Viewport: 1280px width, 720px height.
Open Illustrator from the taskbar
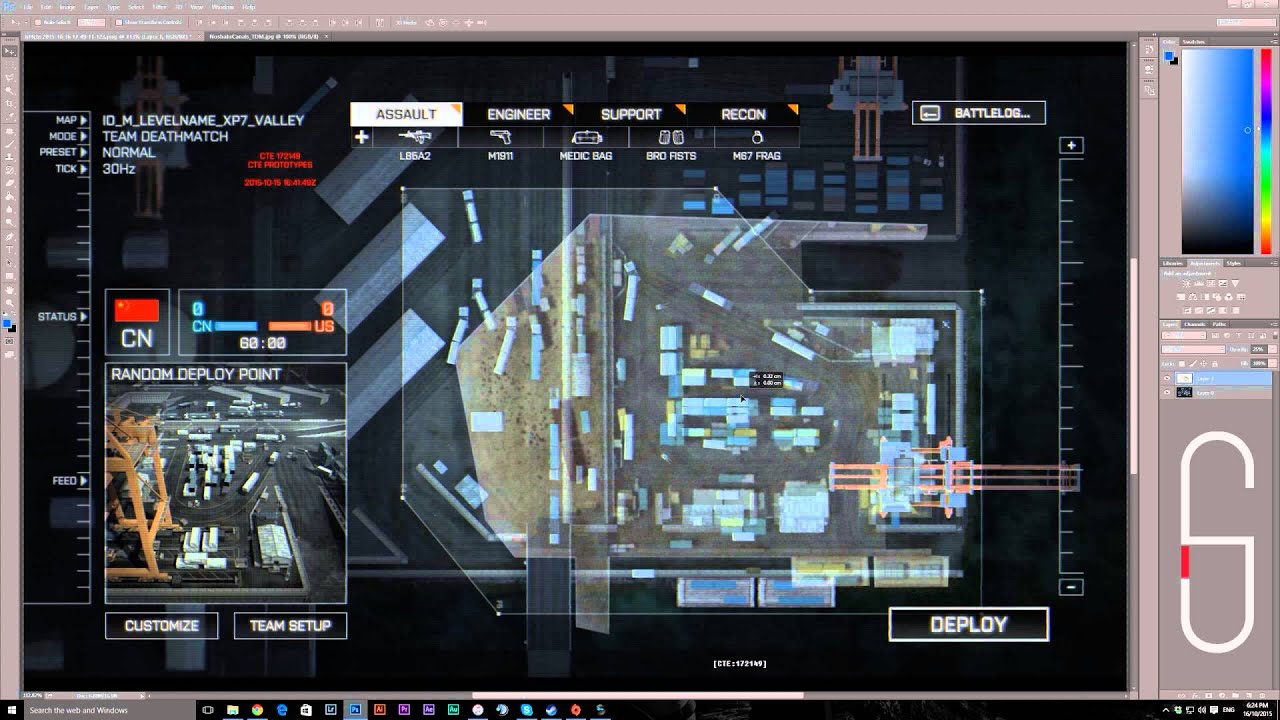pos(380,709)
